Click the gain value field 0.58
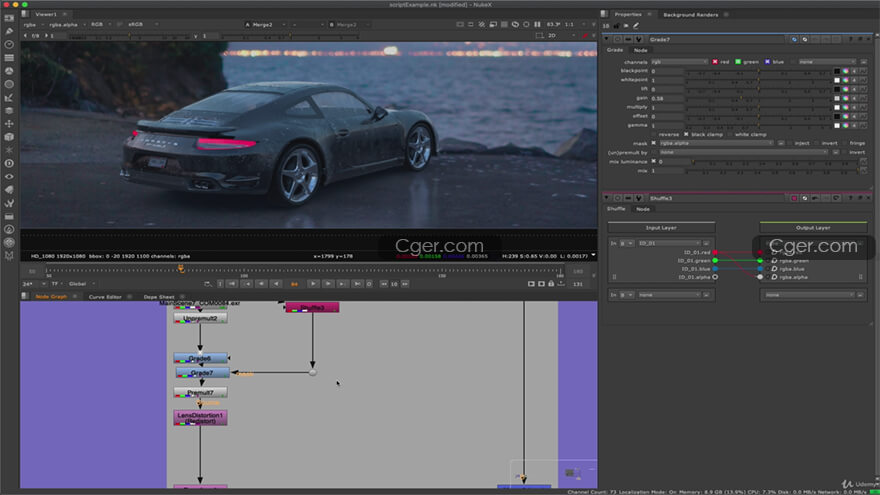Image resolution: width=880 pixels, height=495 pixels. [x=667, y=98]
